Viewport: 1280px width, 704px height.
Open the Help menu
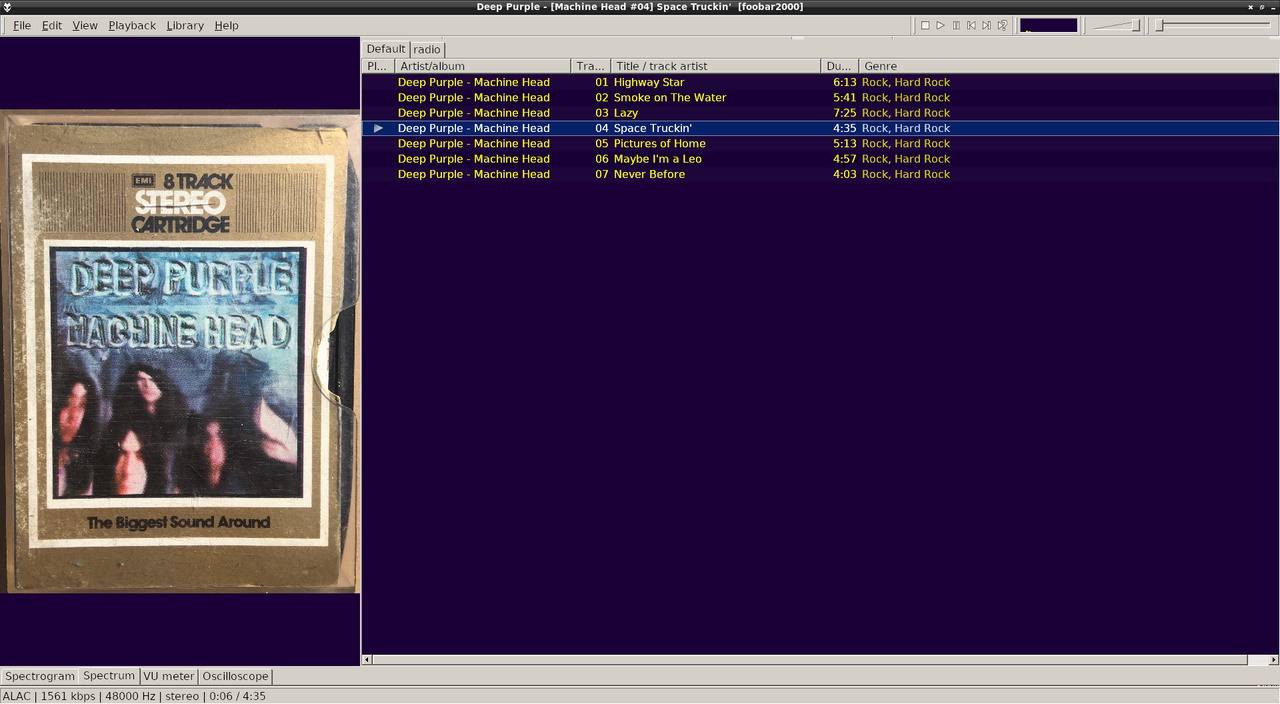click(x=227, y=25)
